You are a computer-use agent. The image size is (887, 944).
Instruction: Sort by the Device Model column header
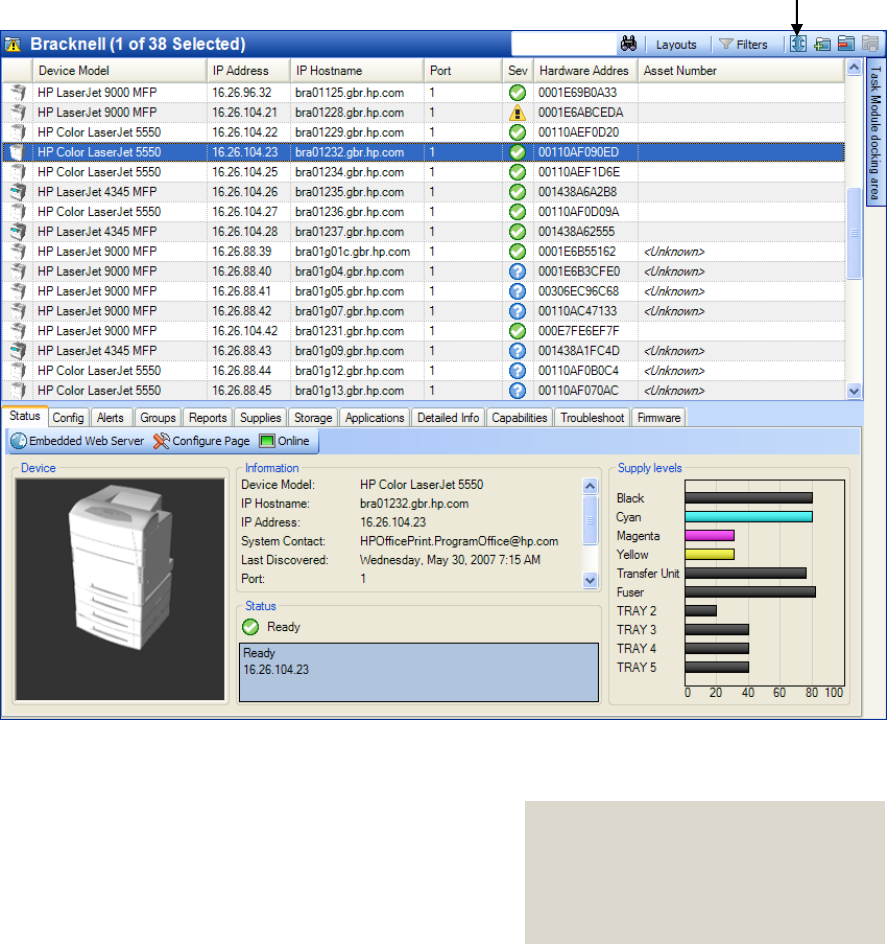point(119,70)
